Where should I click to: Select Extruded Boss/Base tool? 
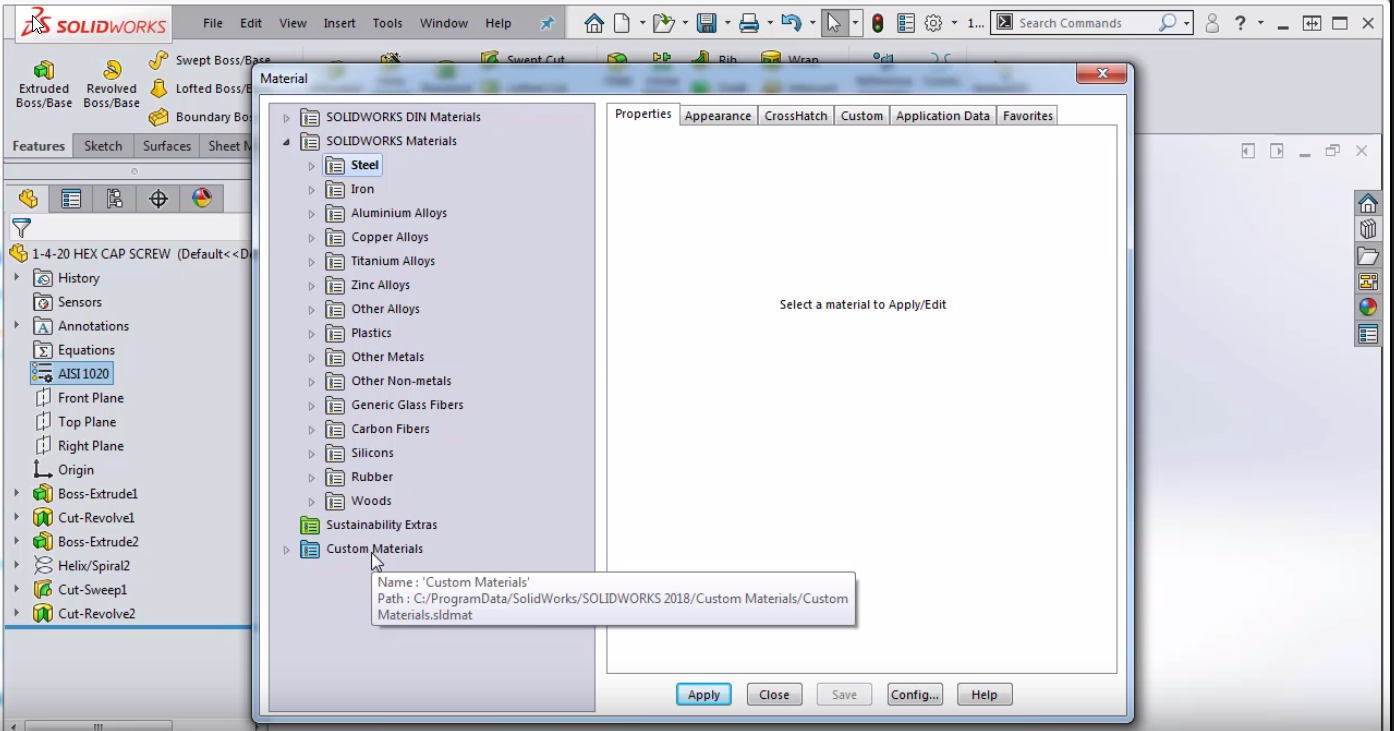[x=44, y=84]
